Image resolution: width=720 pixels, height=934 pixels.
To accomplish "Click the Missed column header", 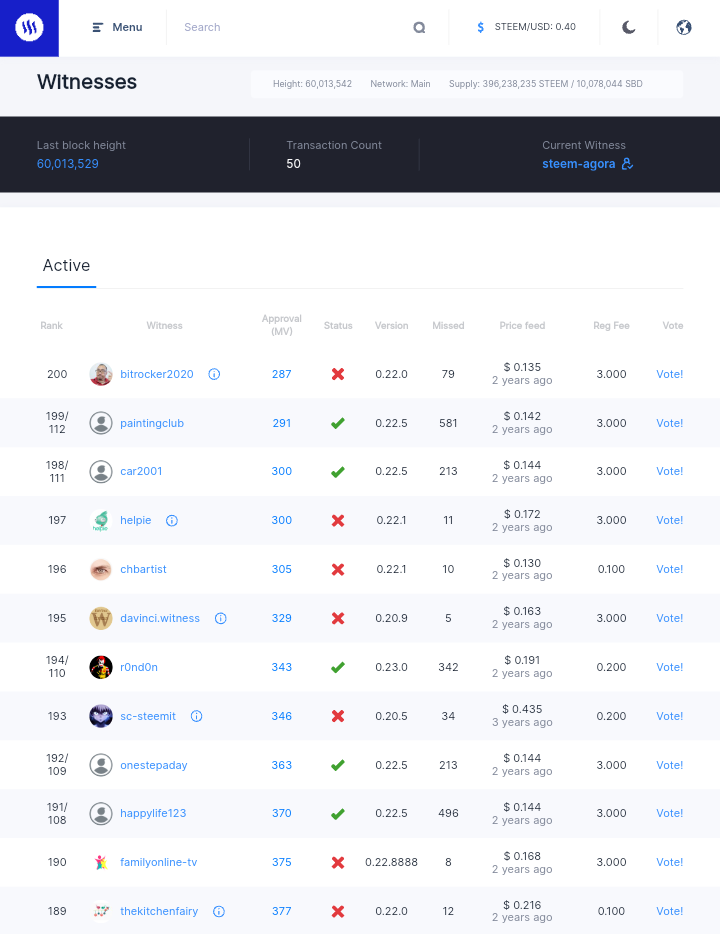I will (x=448, y=326).
